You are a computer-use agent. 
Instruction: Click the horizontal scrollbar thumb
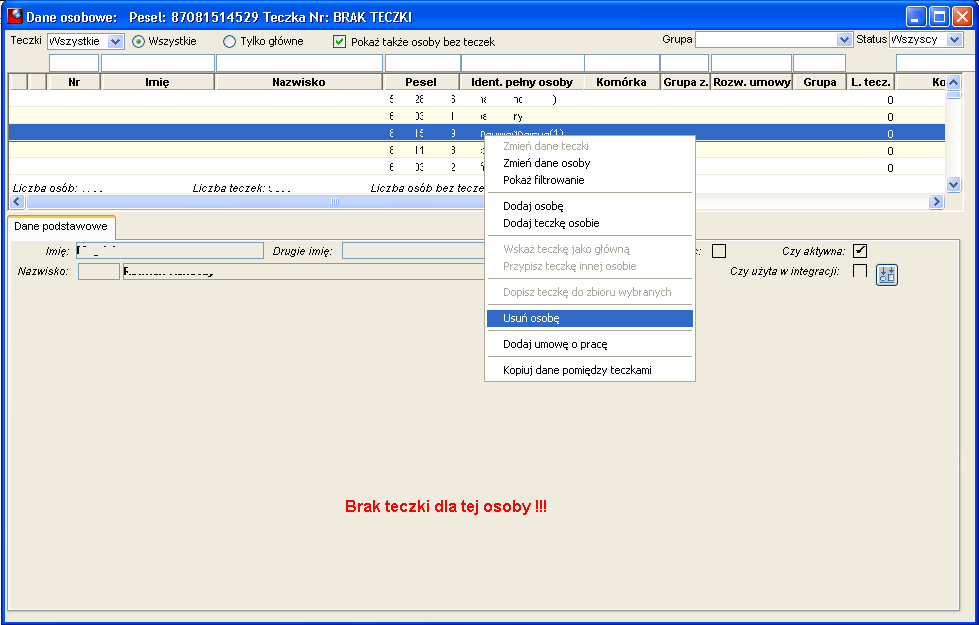point(334,201)
